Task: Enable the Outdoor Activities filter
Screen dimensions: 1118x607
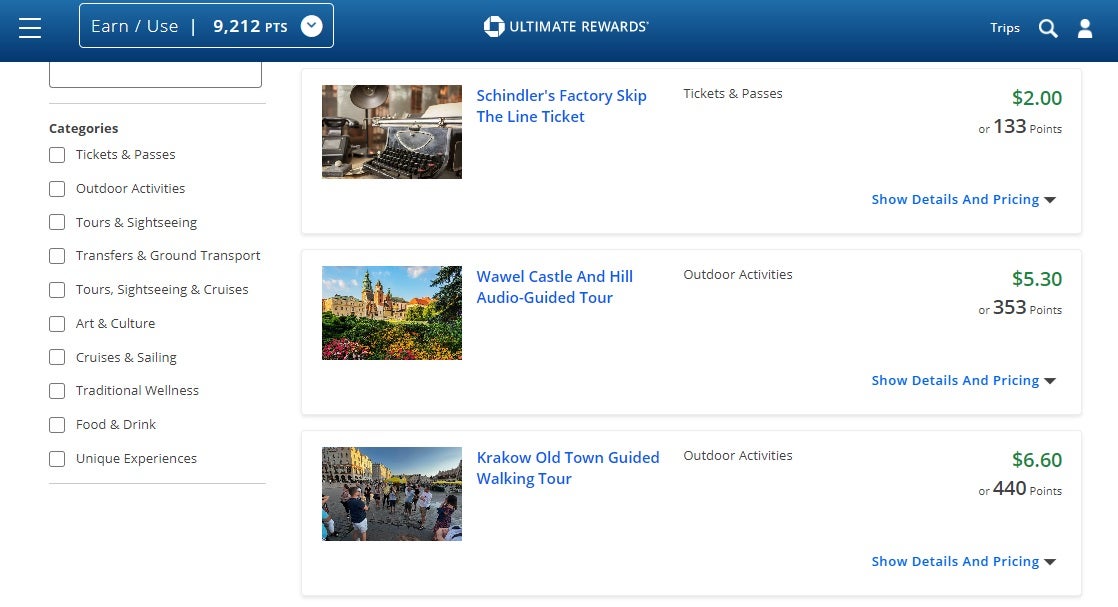Action: (58, 189)
